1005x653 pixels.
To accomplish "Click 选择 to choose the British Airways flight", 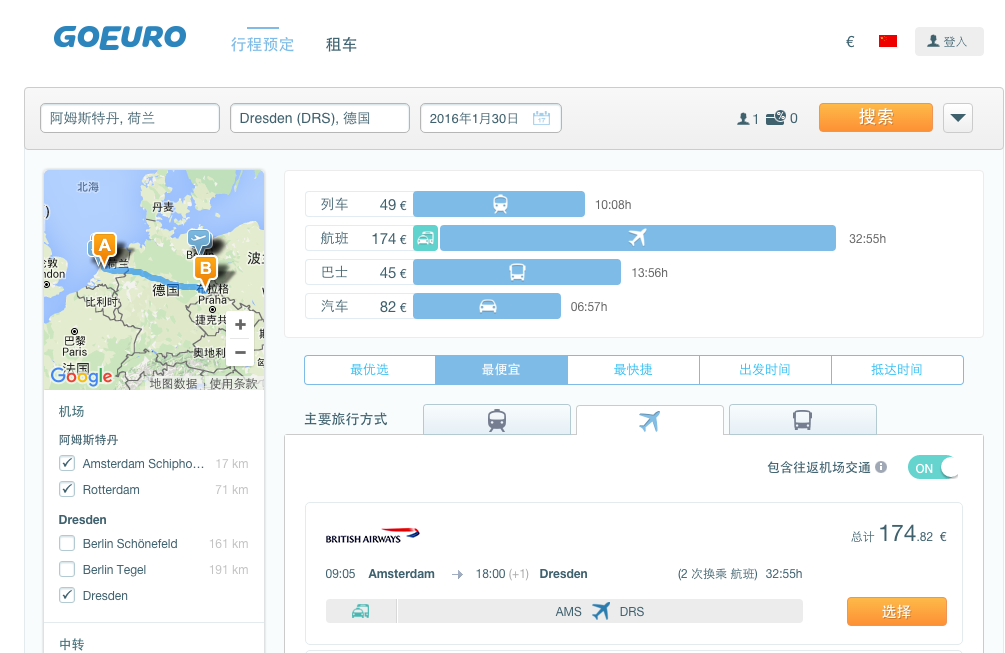I will (897, 611).
